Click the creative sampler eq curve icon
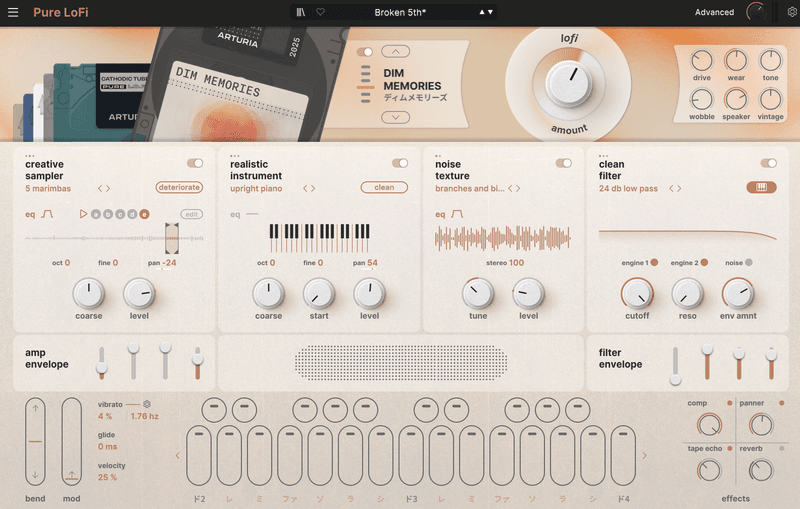 pyautogui.click(x=47, y=214)
